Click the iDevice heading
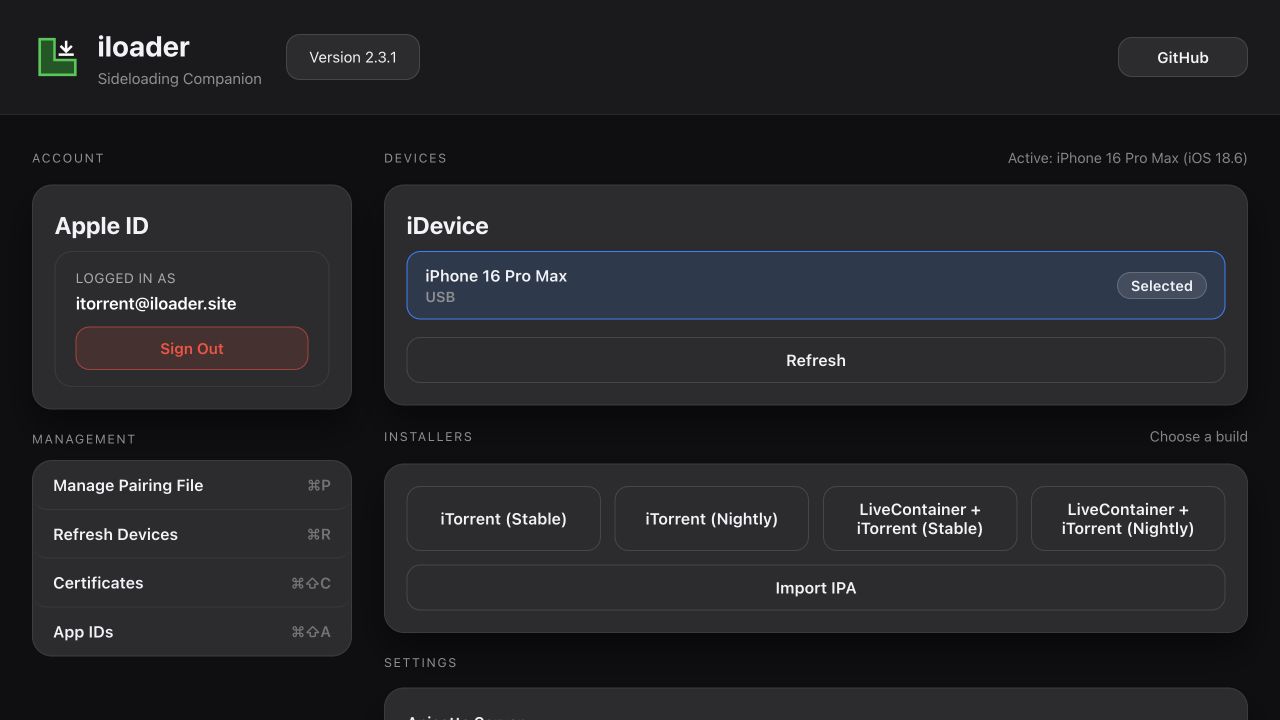 447,226
